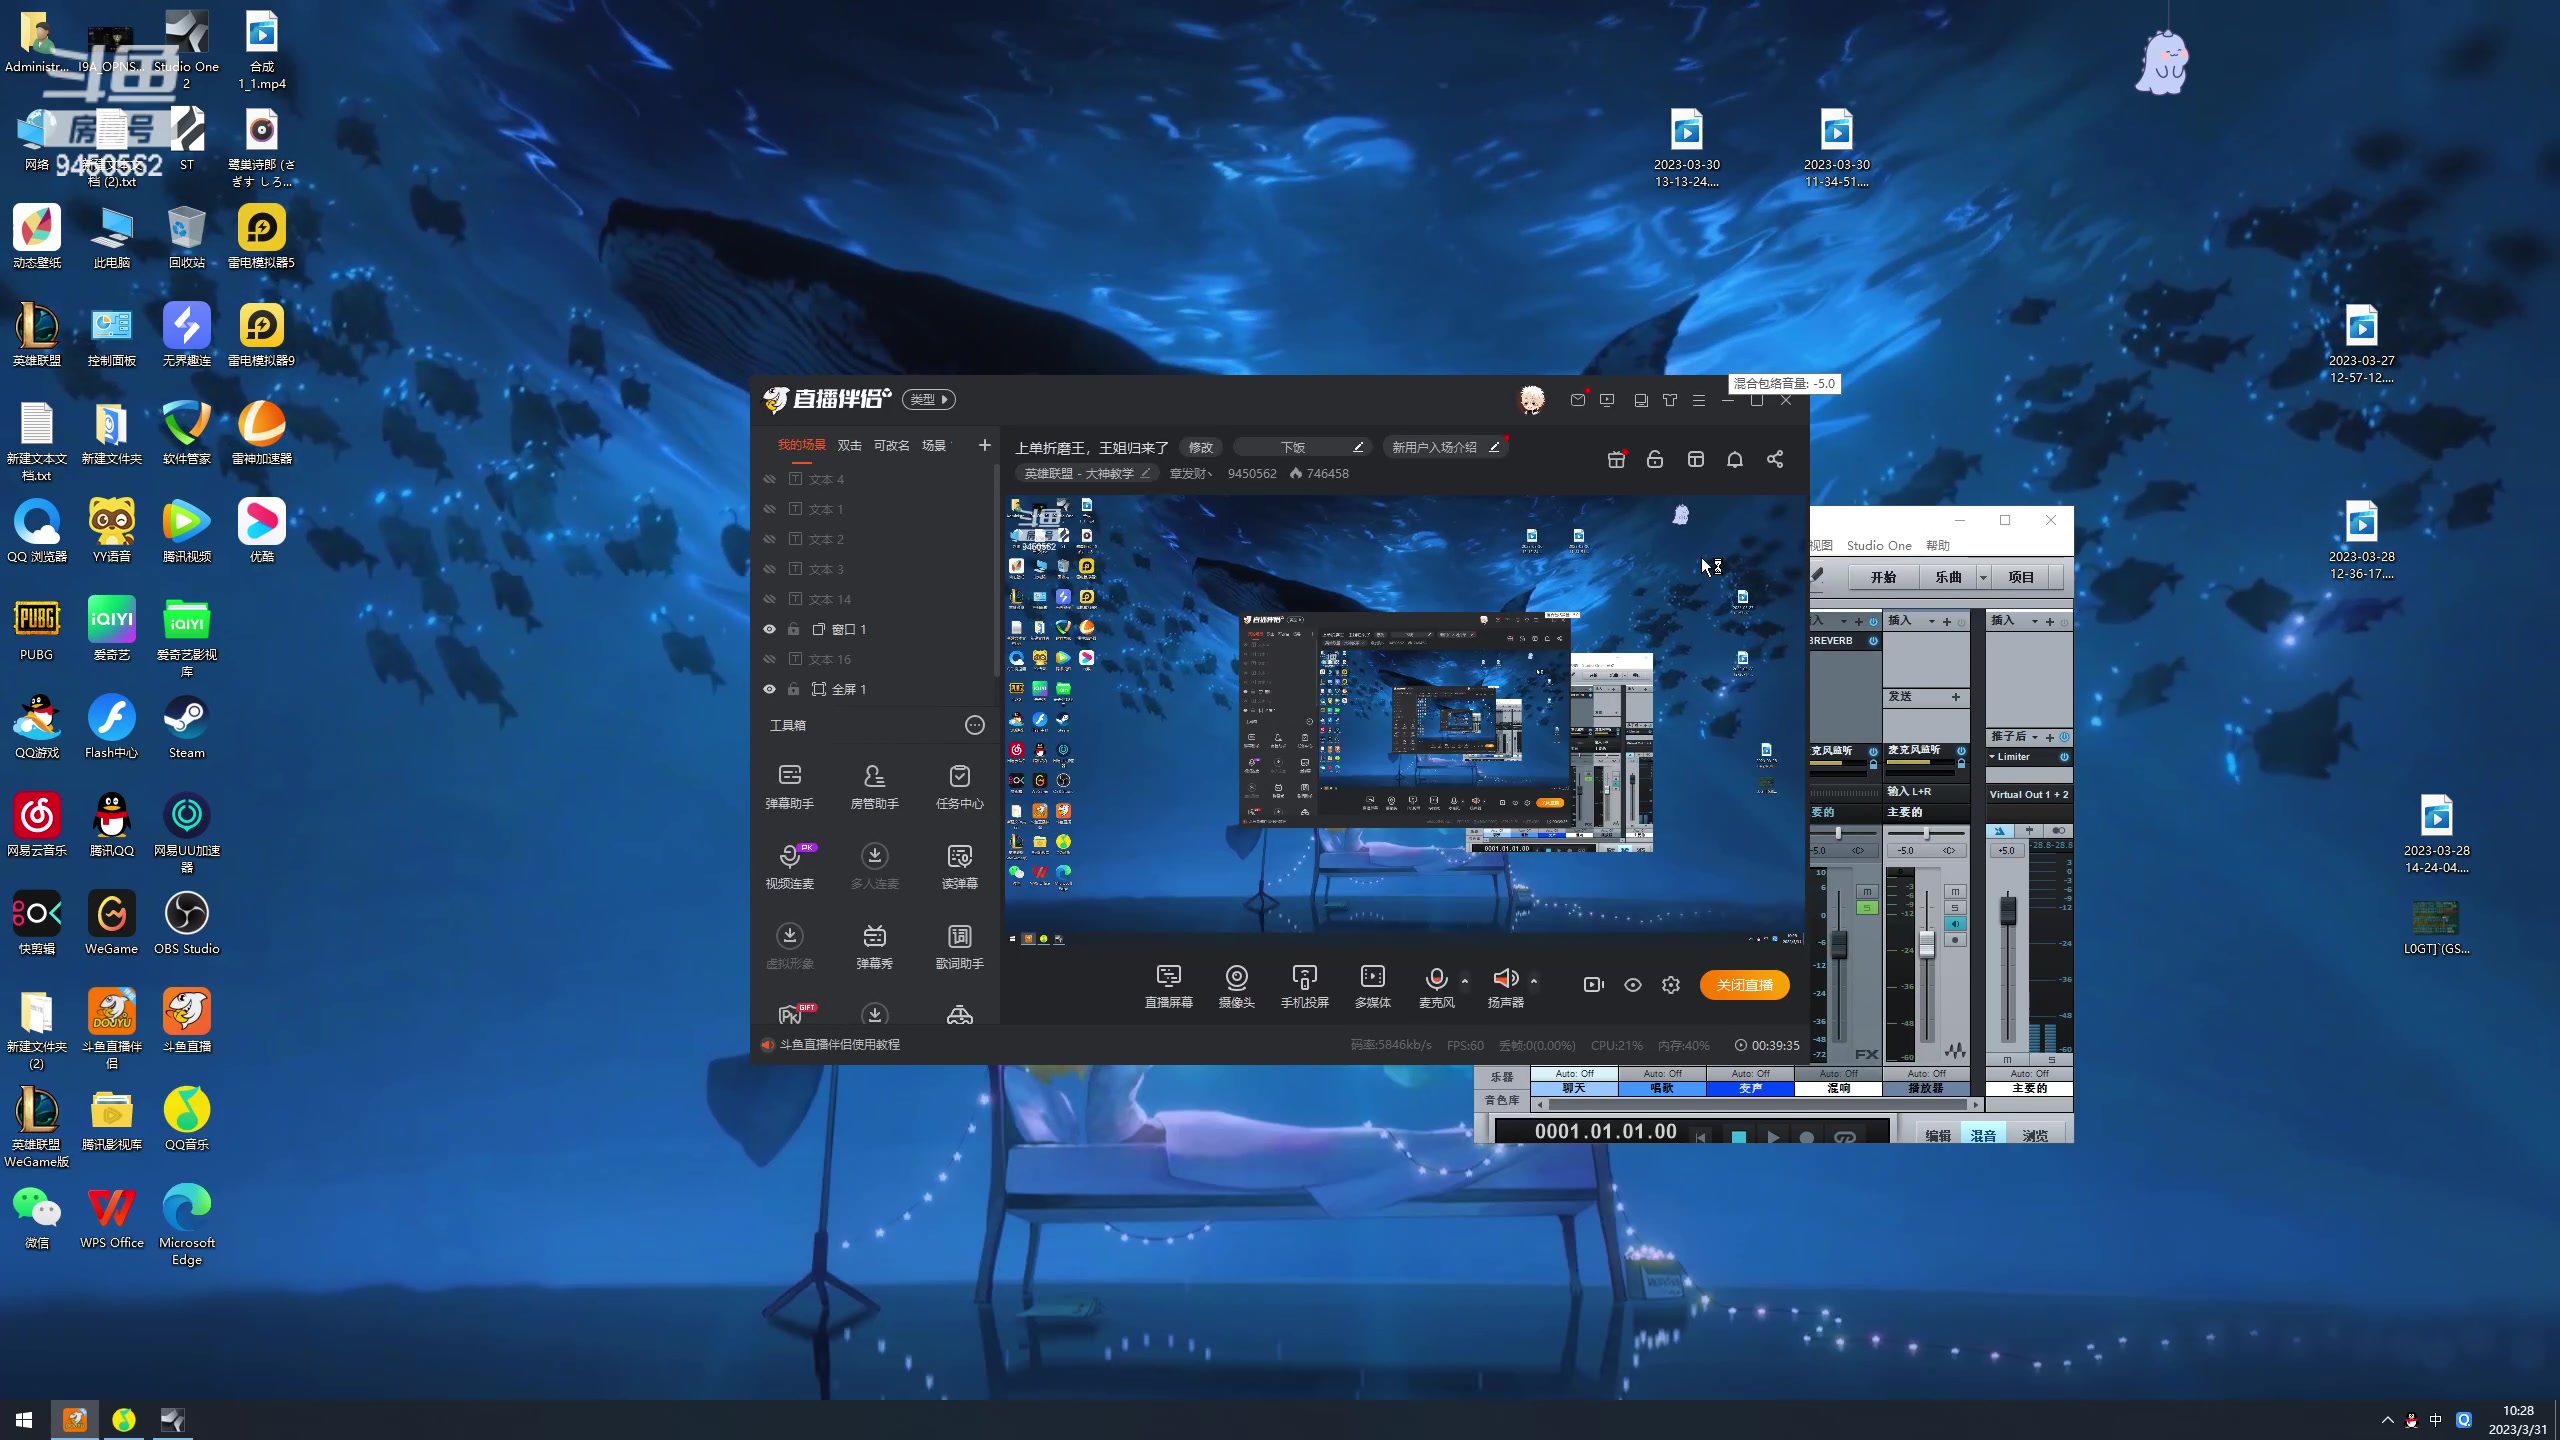Adjust the 主要的 main output fader
2560x1440 pixels.
point(2007,910)
